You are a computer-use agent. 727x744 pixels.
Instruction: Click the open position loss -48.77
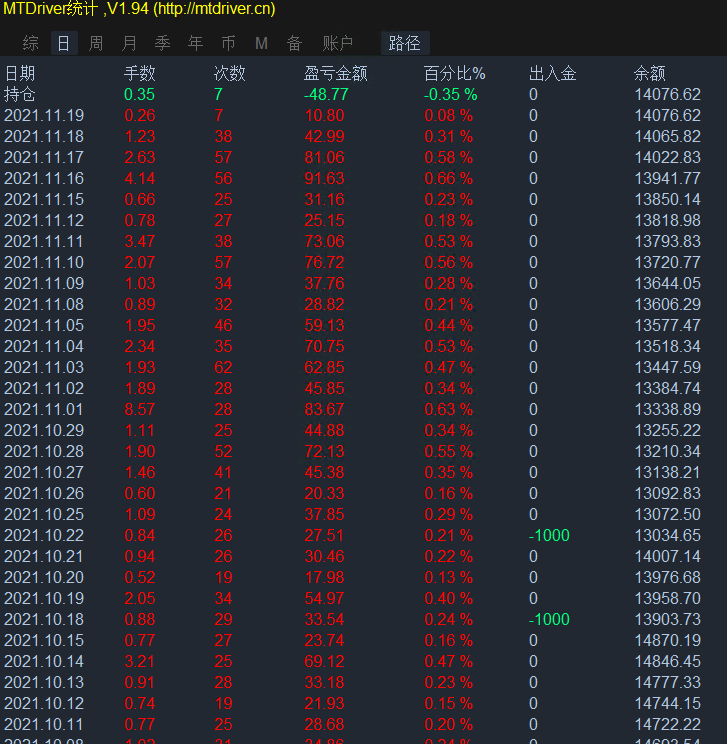[326, 94]
